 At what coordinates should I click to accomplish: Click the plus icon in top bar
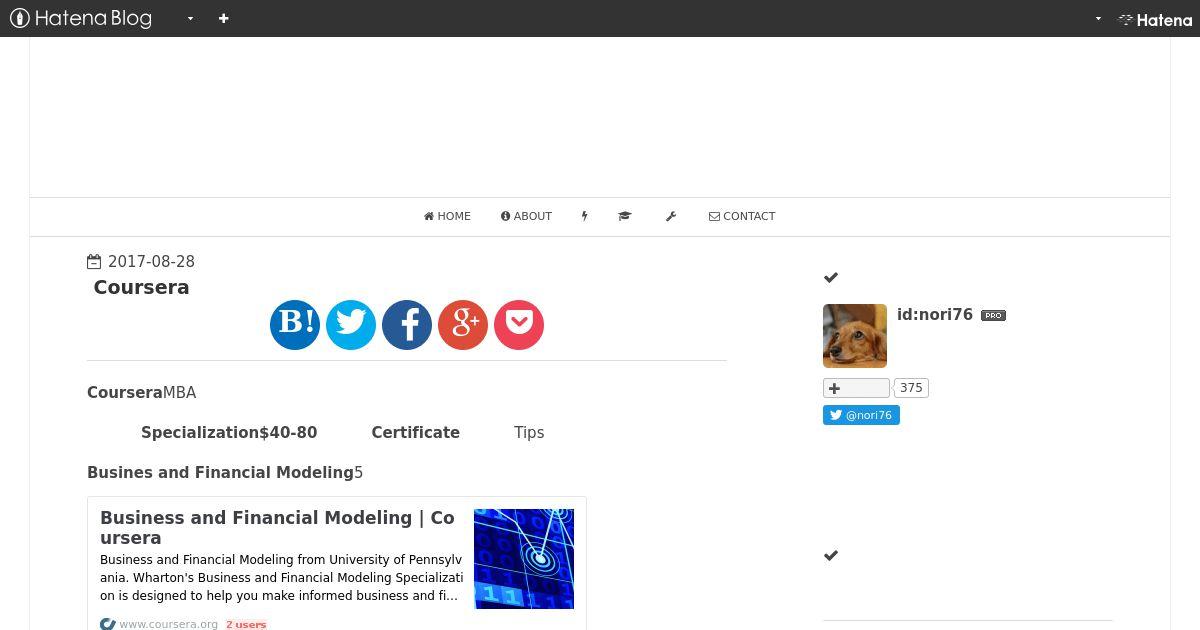[x=223, y=18]
